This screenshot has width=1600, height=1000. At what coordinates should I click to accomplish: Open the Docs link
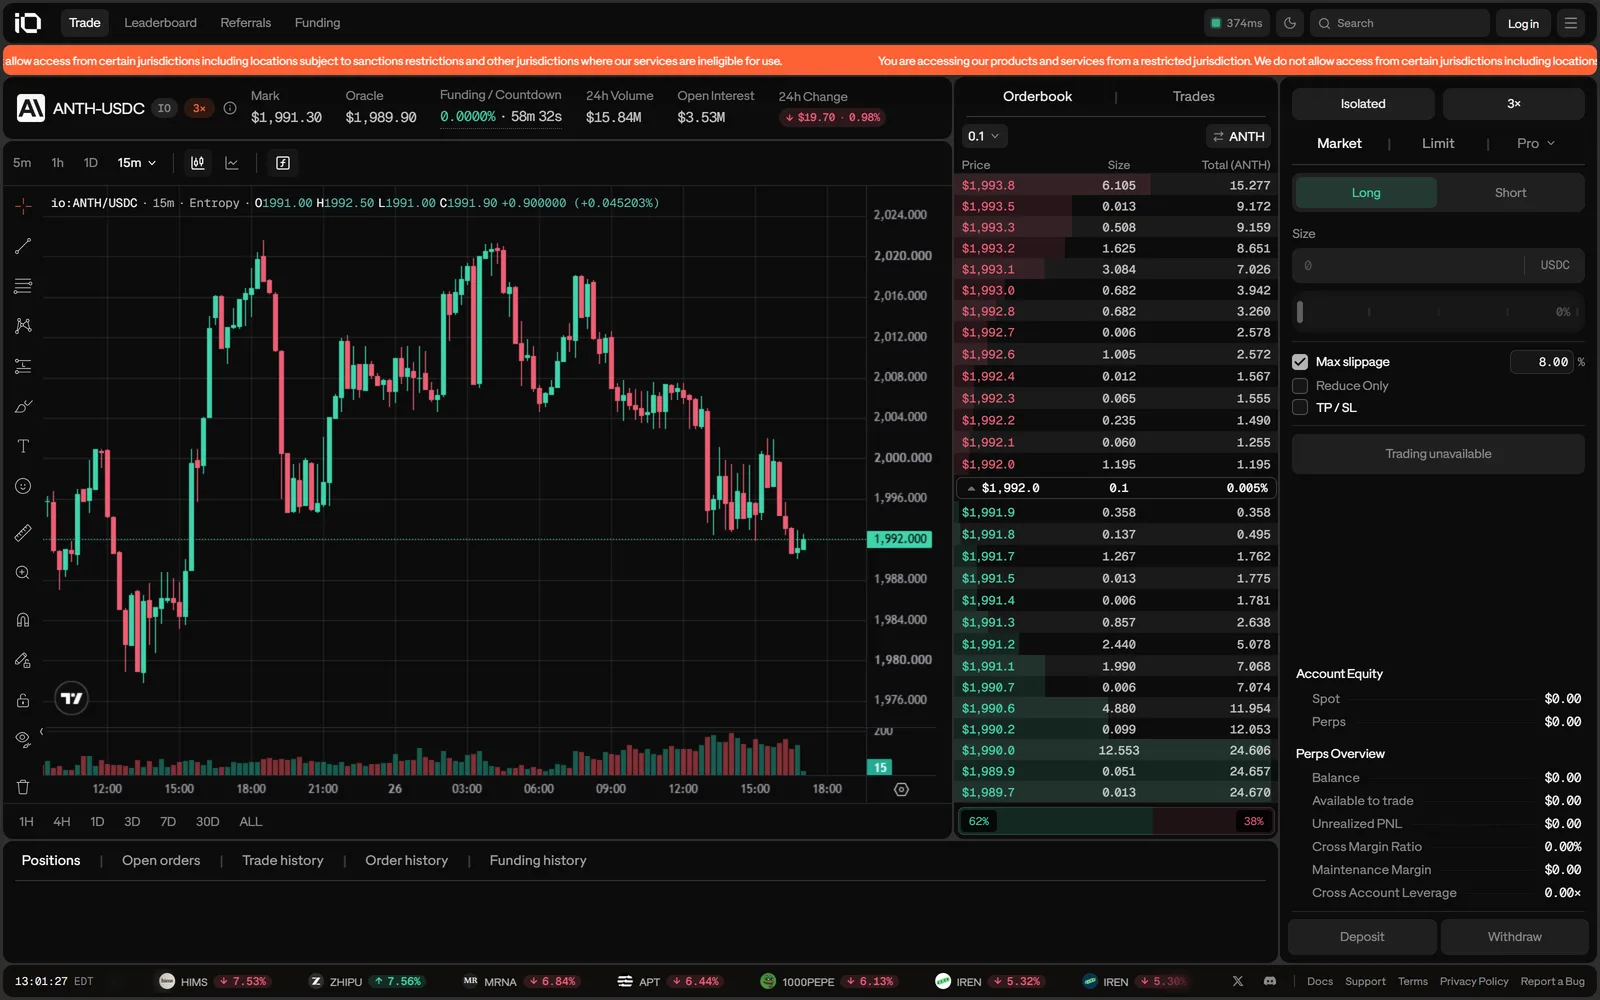[x=1320, y=982]
